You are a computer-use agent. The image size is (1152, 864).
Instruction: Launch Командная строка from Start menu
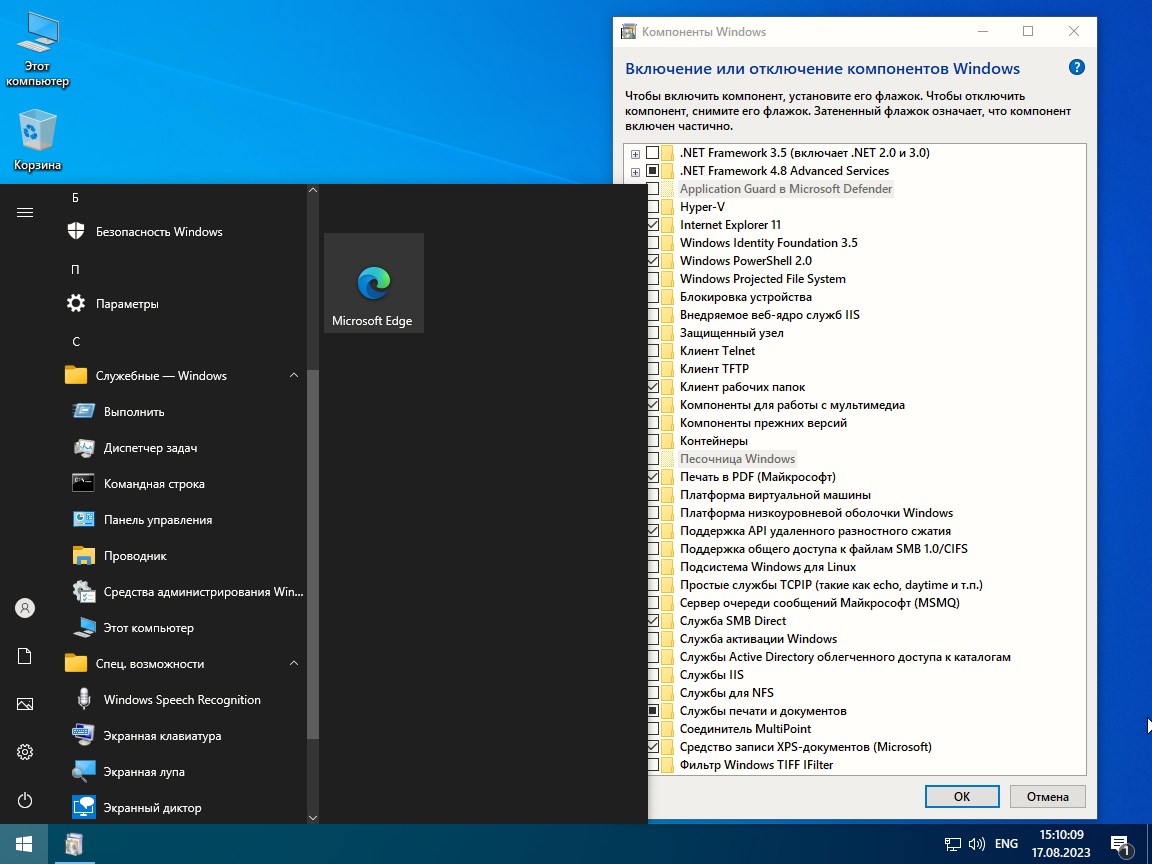click(154, 484)
